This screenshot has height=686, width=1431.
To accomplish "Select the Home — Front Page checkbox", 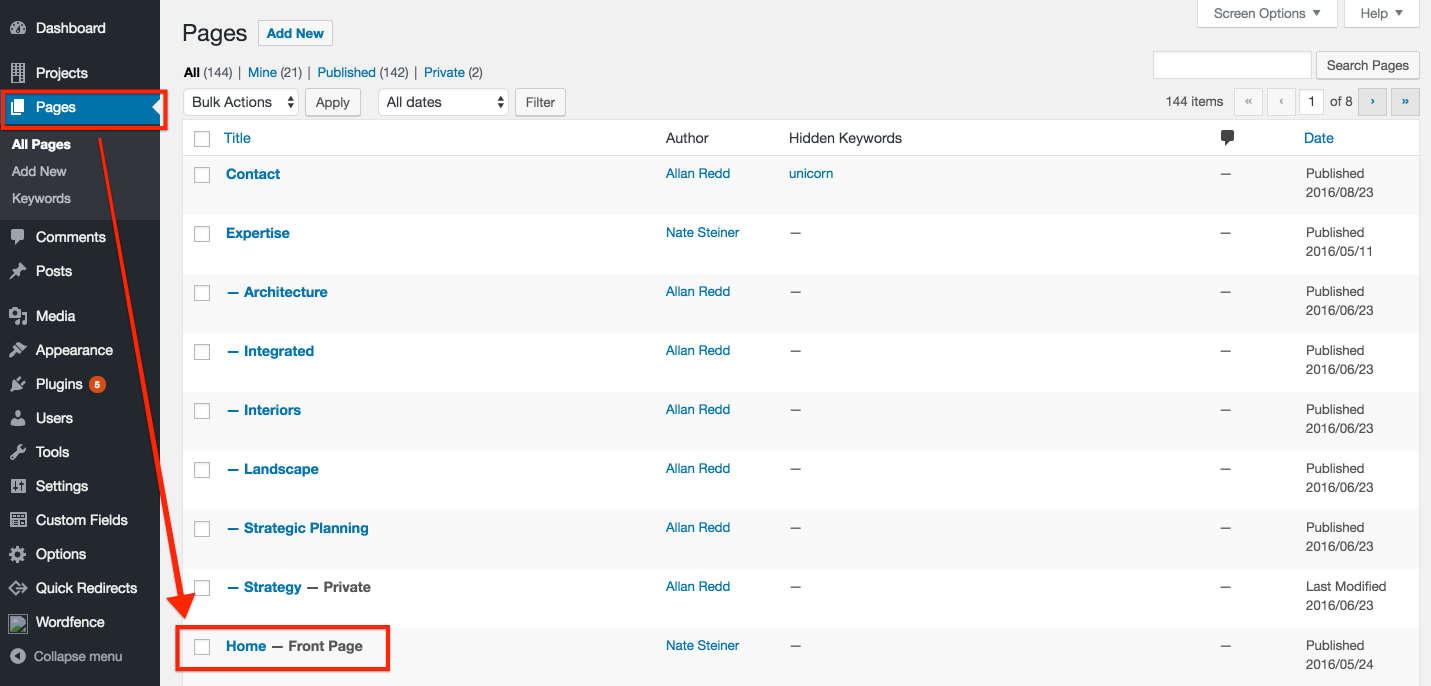I will [202, 647].
